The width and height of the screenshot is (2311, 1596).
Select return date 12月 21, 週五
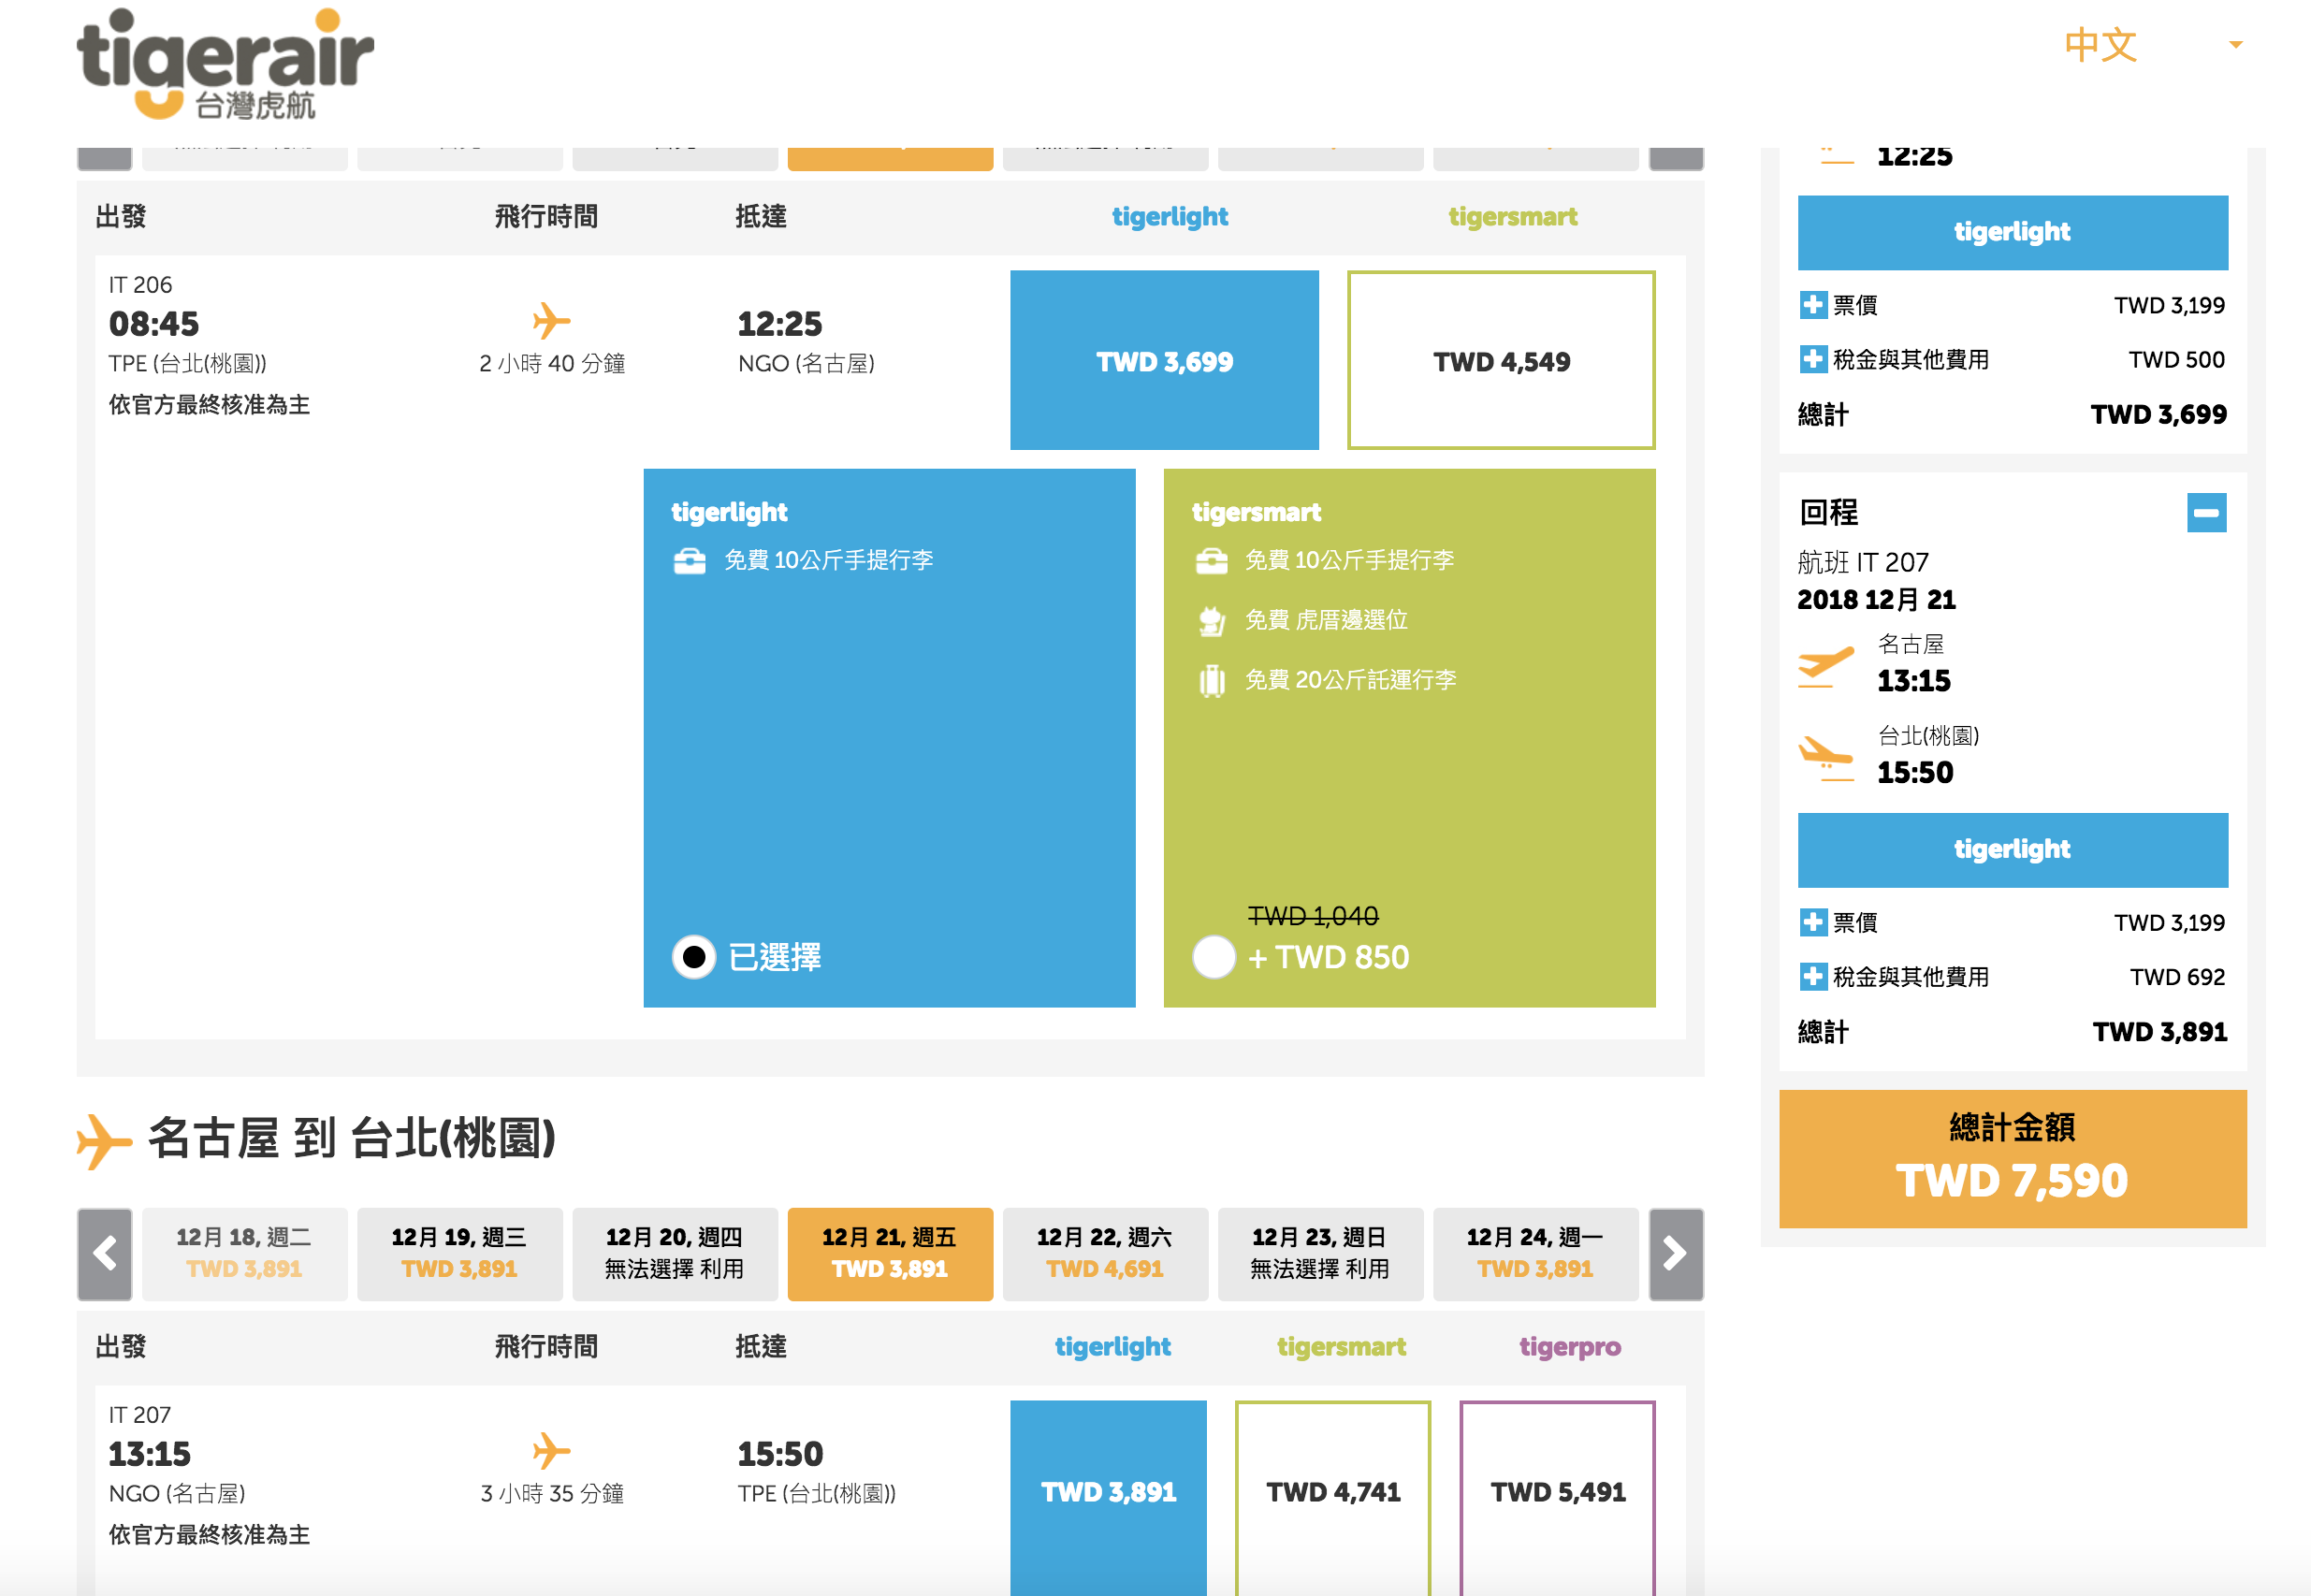(x=890, y=1254)
